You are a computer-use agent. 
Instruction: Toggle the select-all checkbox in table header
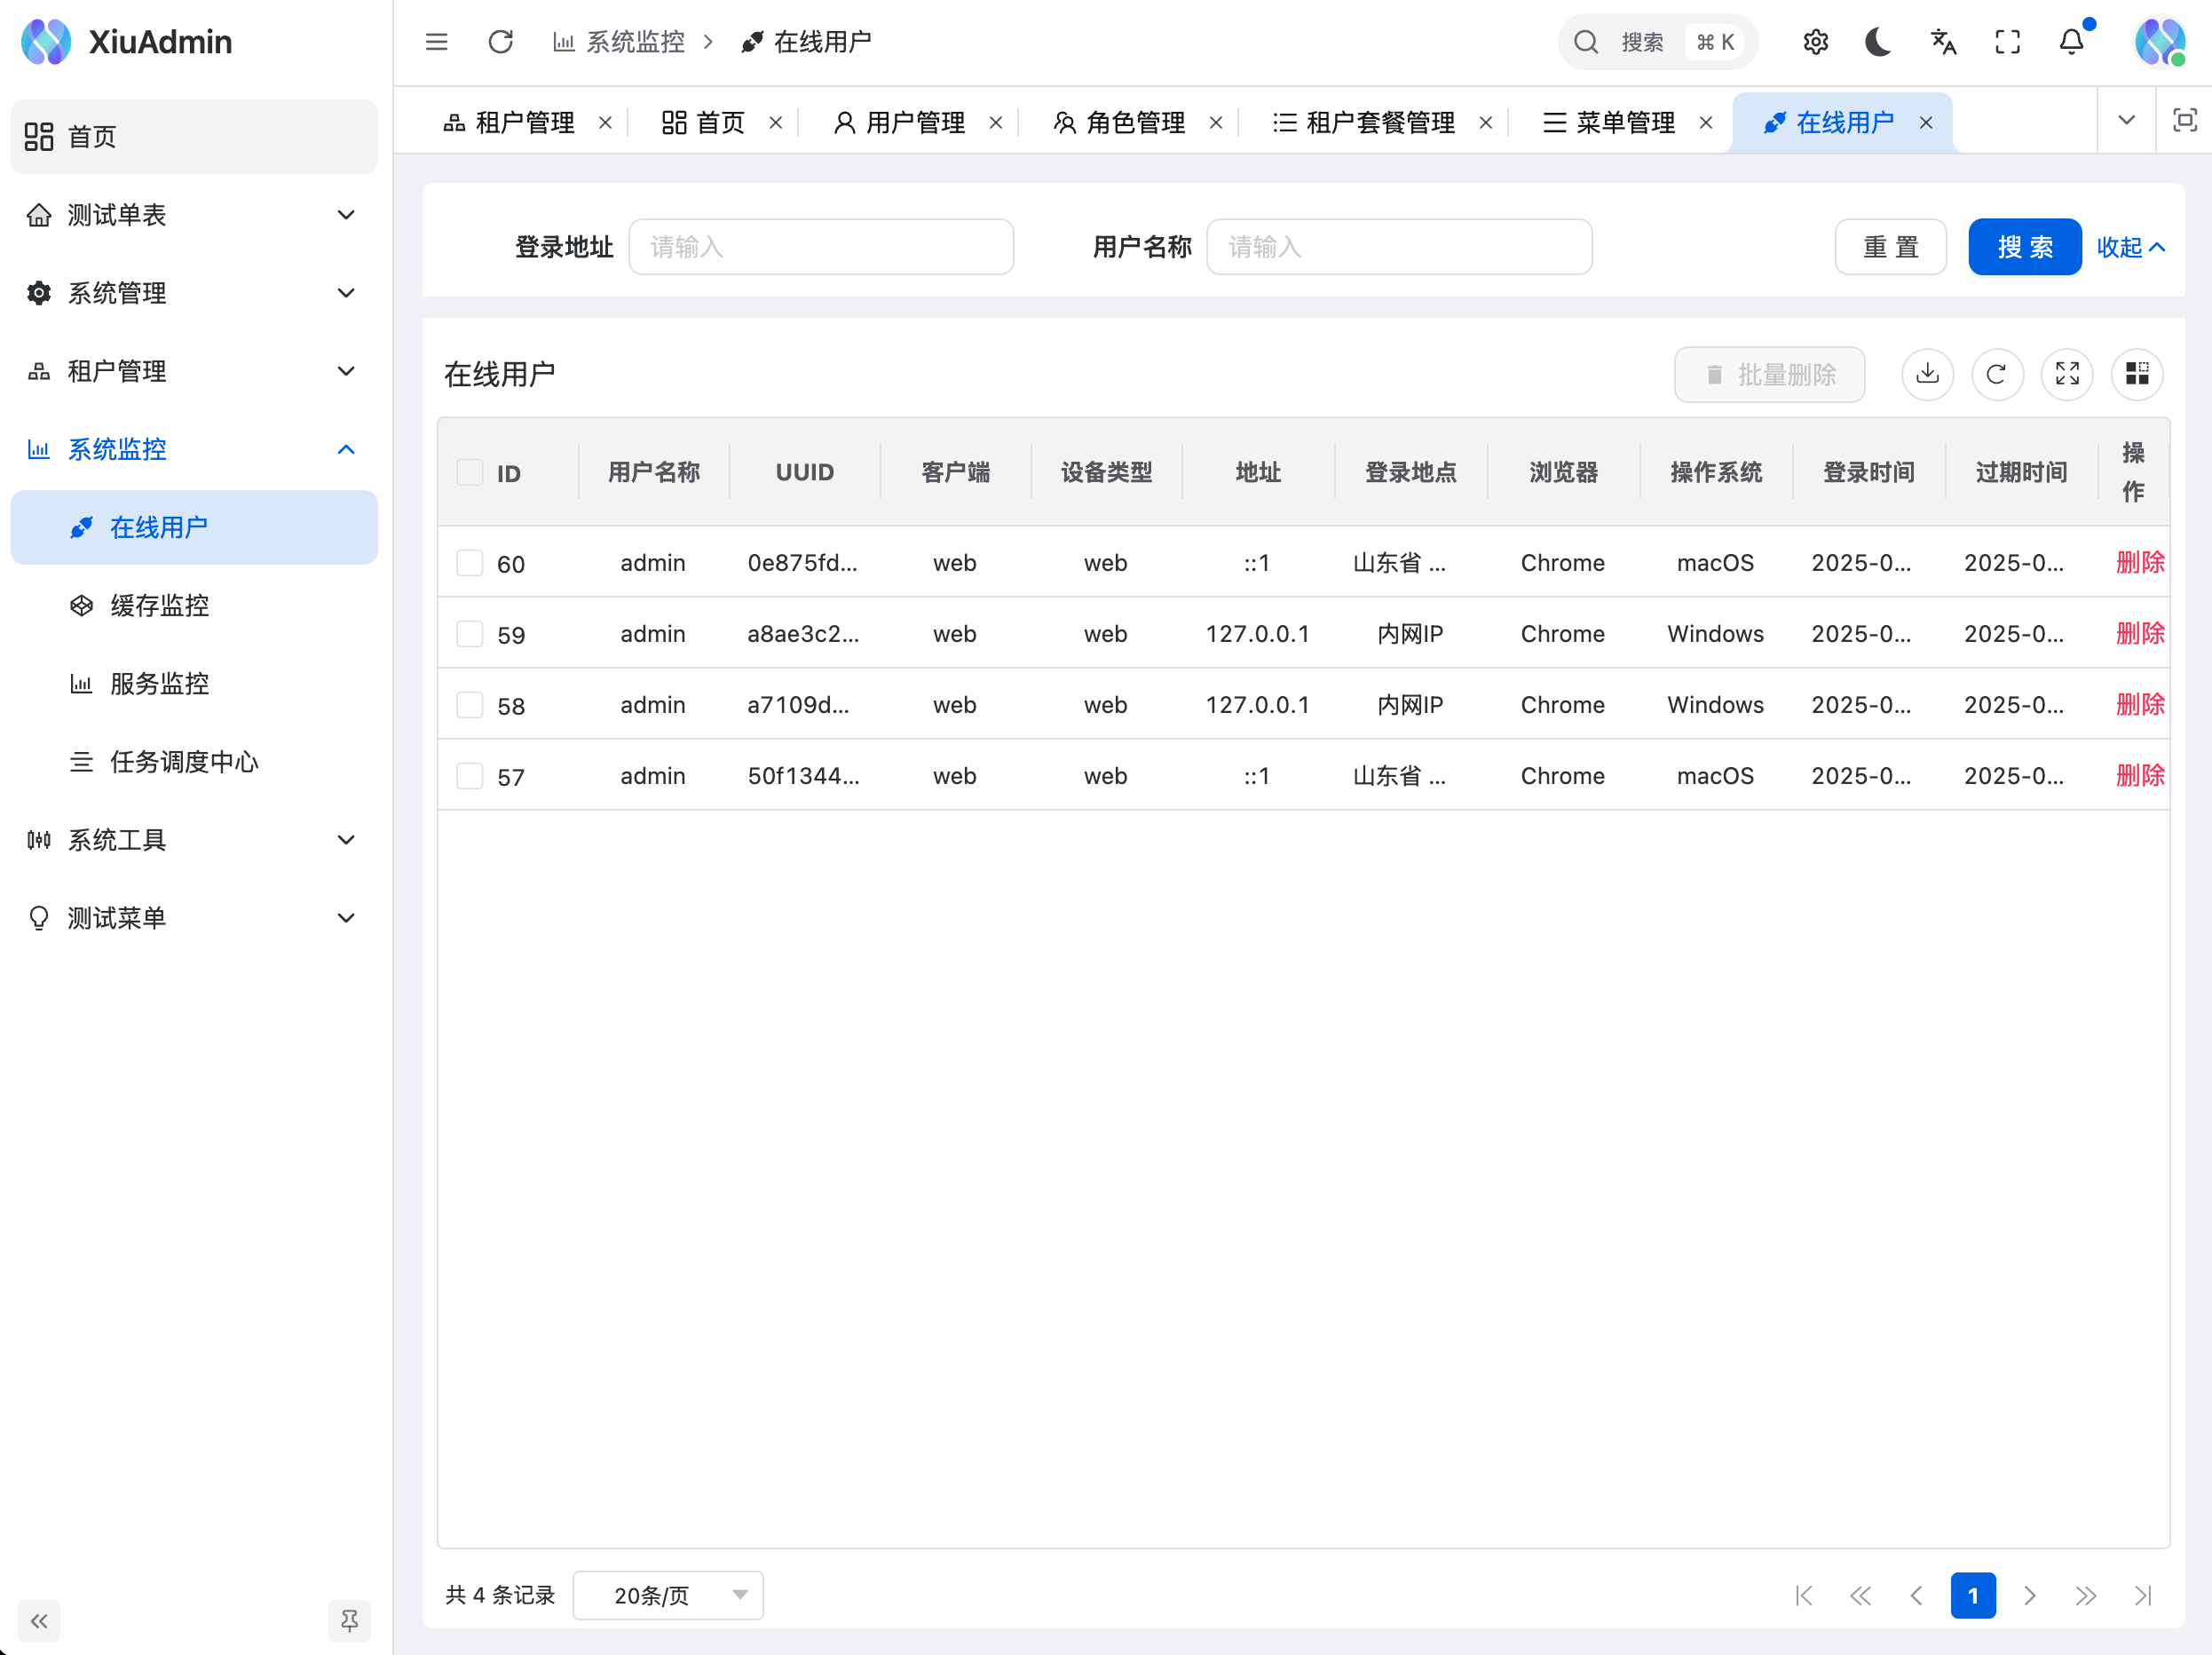[470, 471]
